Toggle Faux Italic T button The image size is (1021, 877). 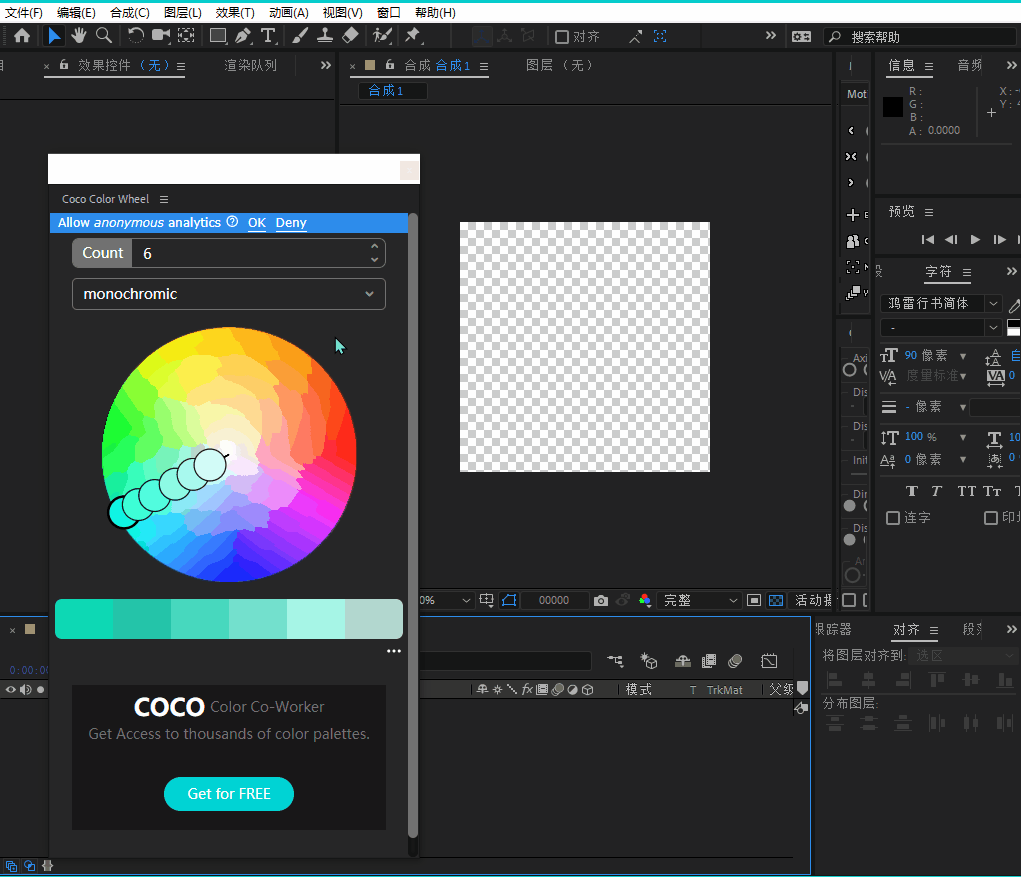point(936,491)
